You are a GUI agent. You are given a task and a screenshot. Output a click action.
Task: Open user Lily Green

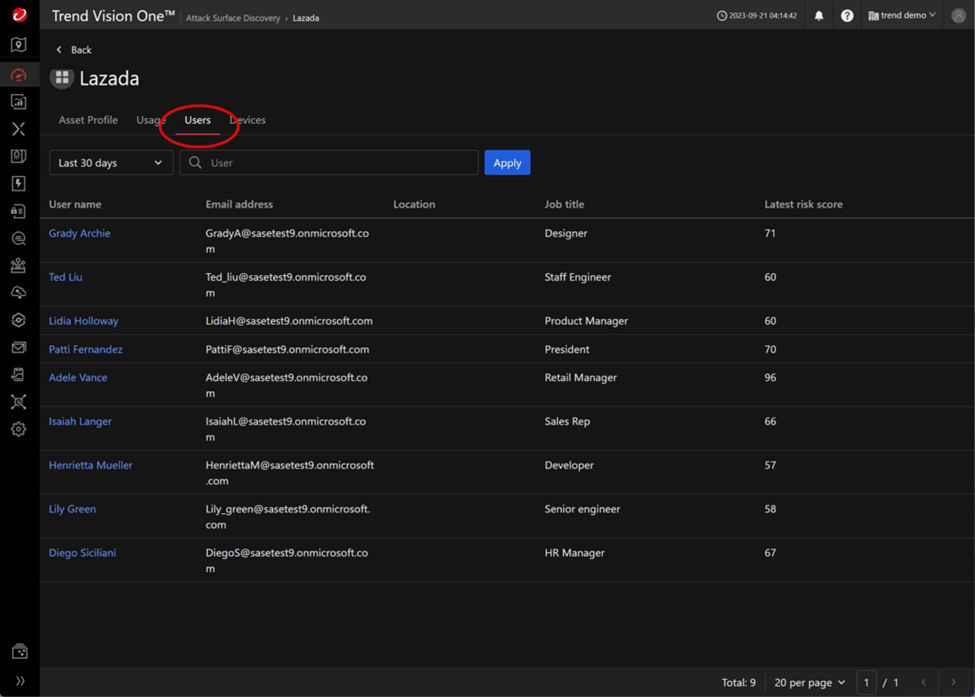click(x=72, y=509)
